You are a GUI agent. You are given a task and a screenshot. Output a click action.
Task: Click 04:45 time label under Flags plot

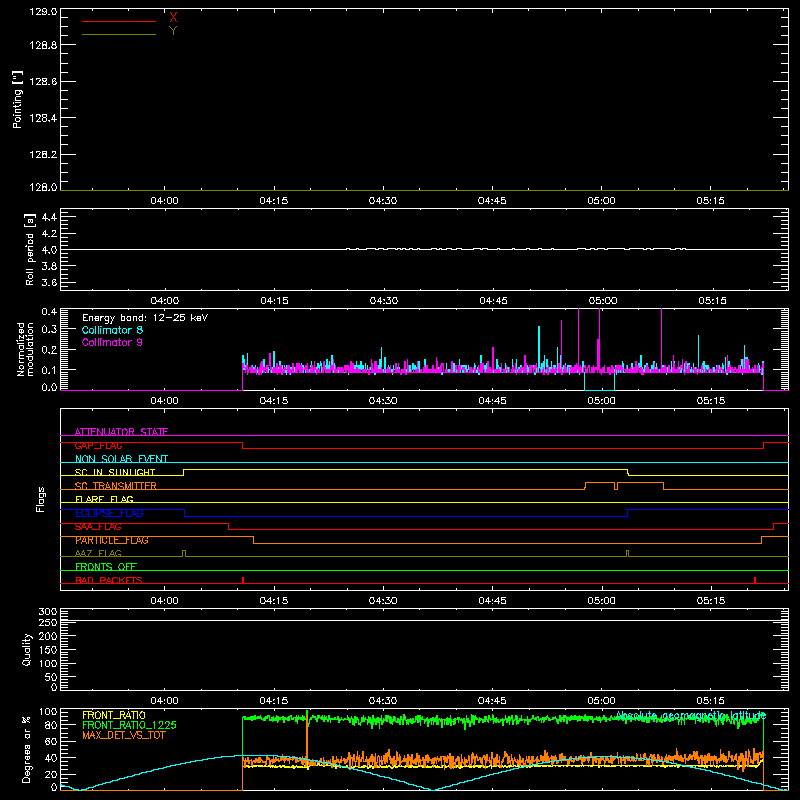point(492,601)
